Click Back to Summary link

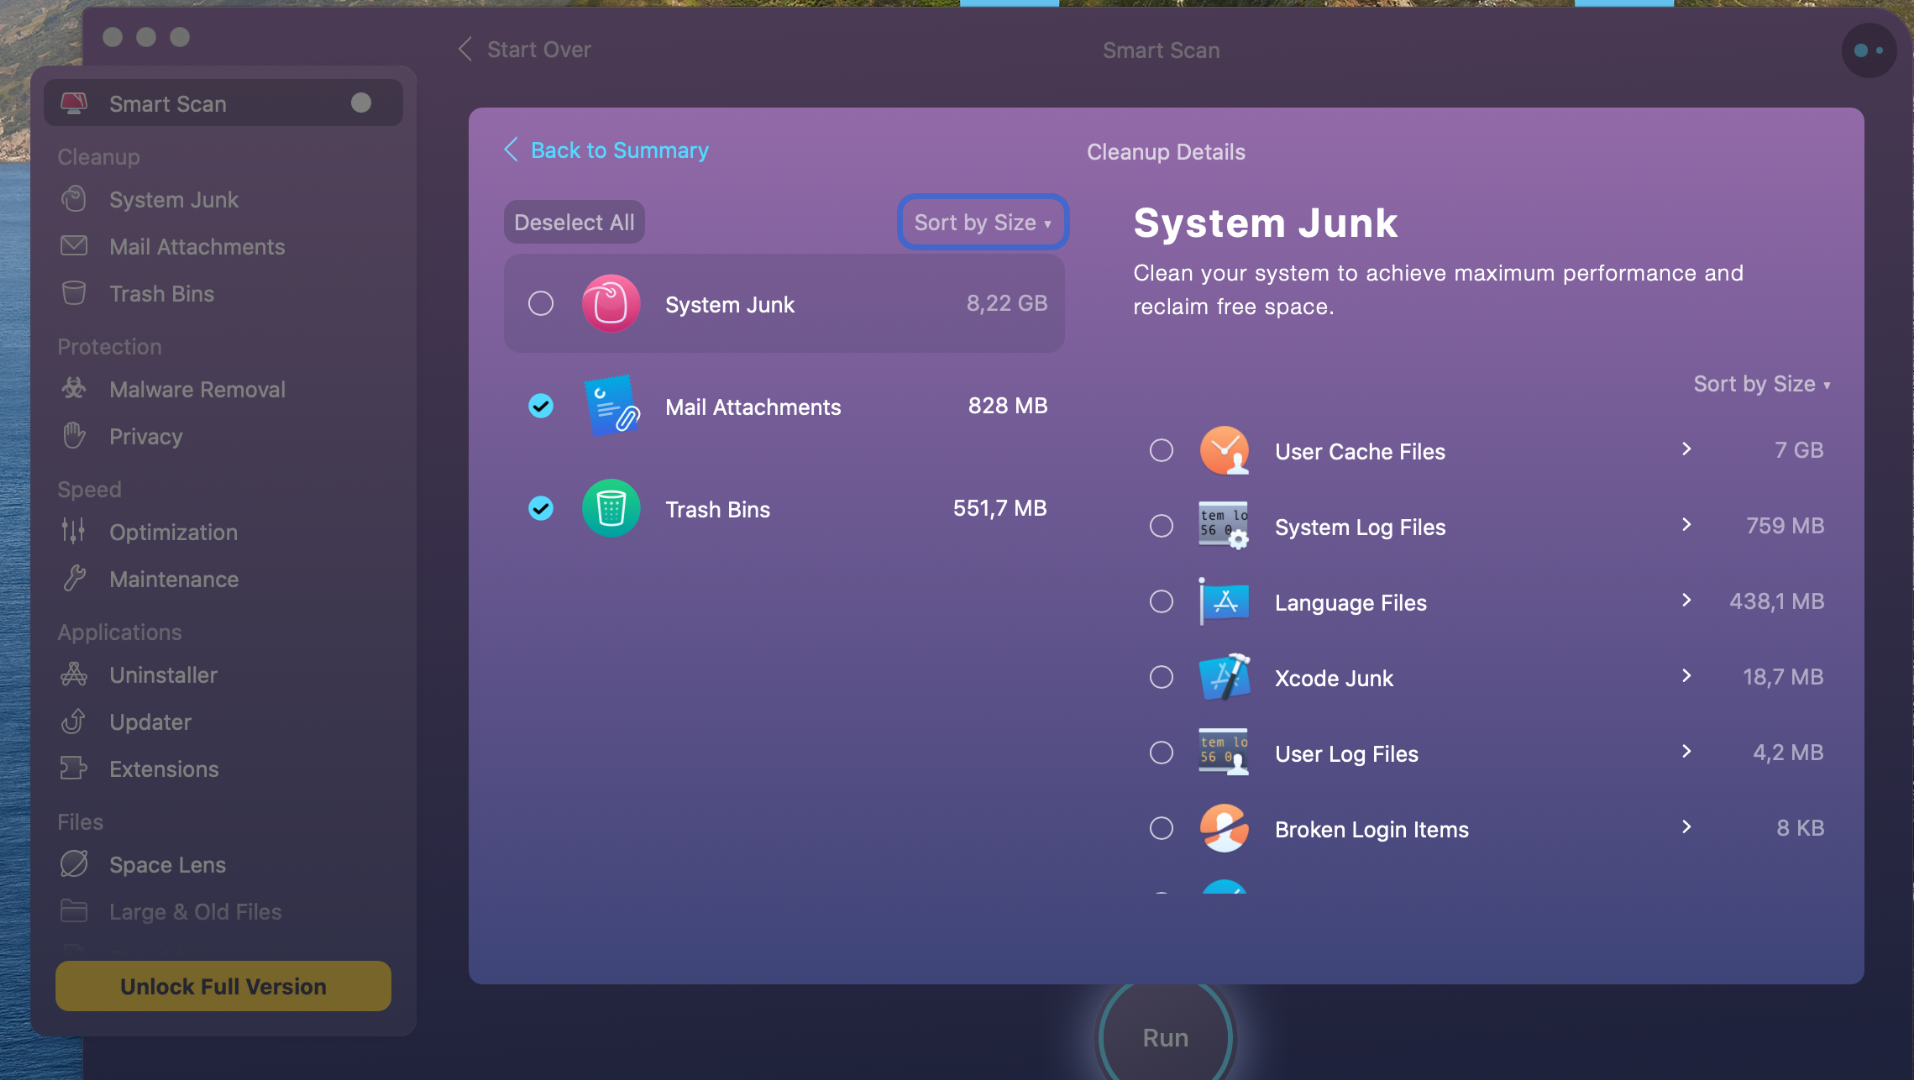(607, 150)
